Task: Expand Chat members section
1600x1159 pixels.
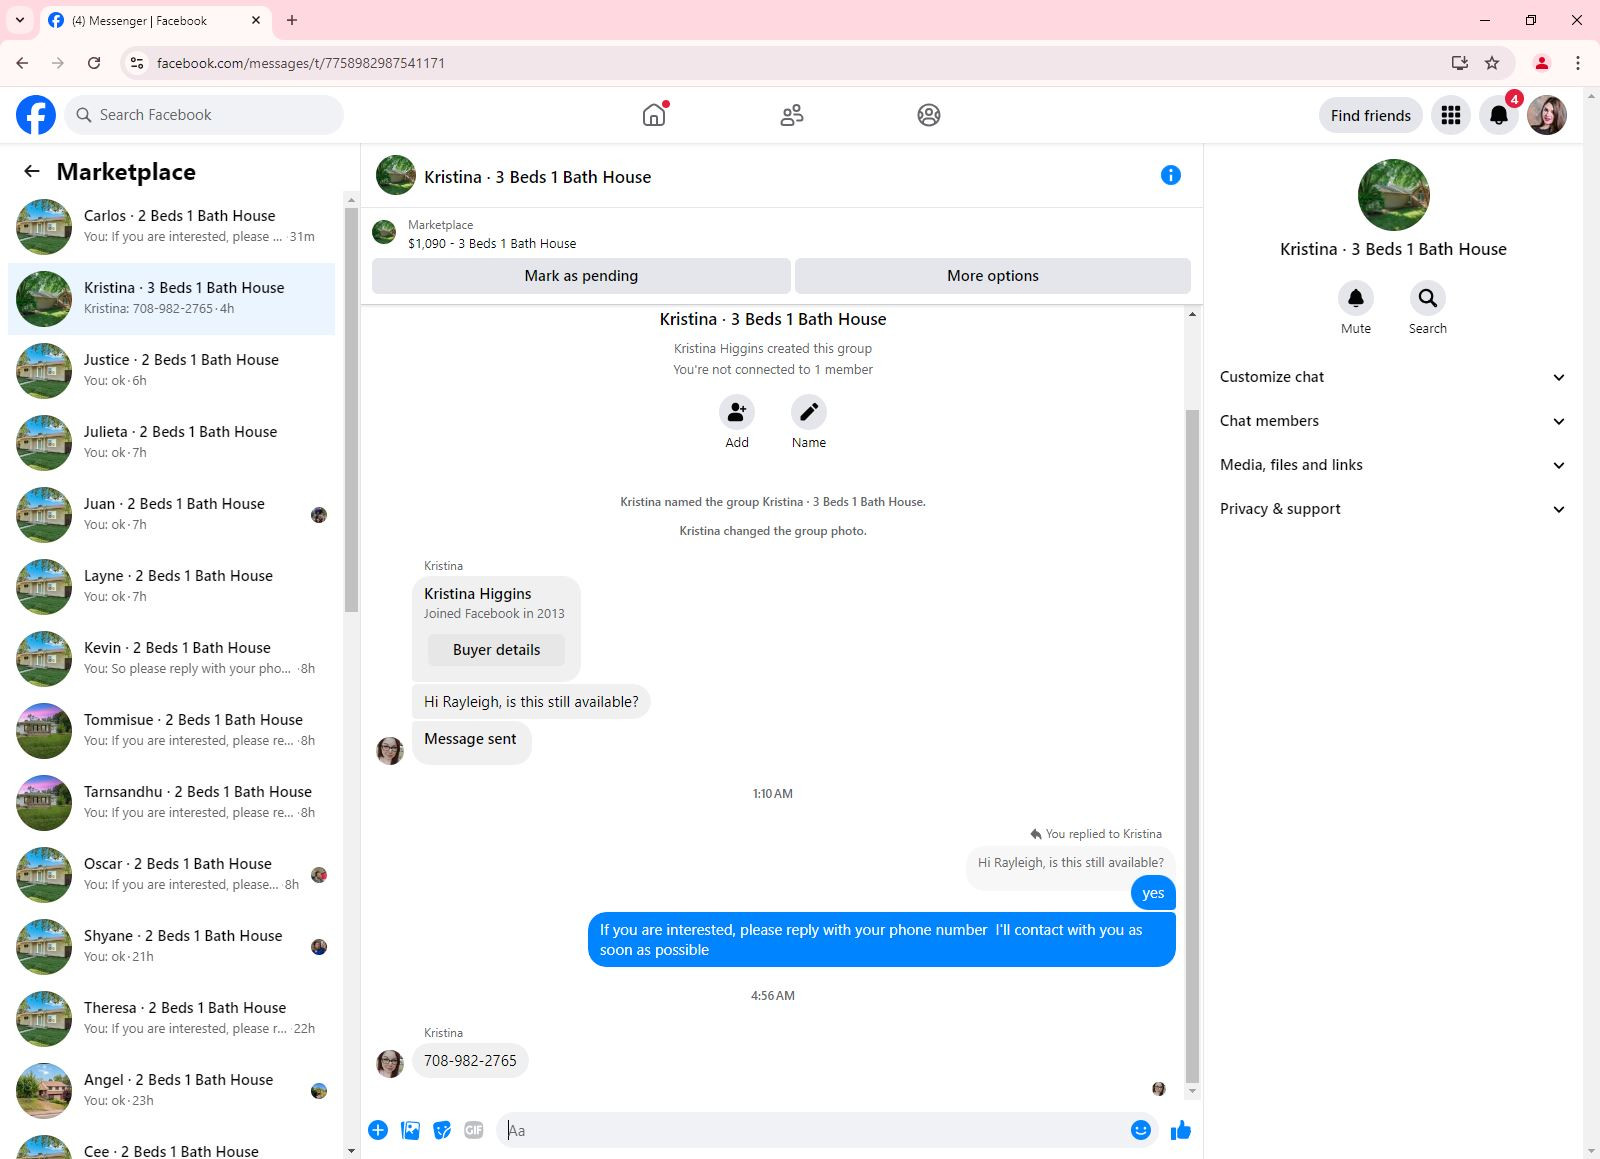Action: [x=1392, y=421]
